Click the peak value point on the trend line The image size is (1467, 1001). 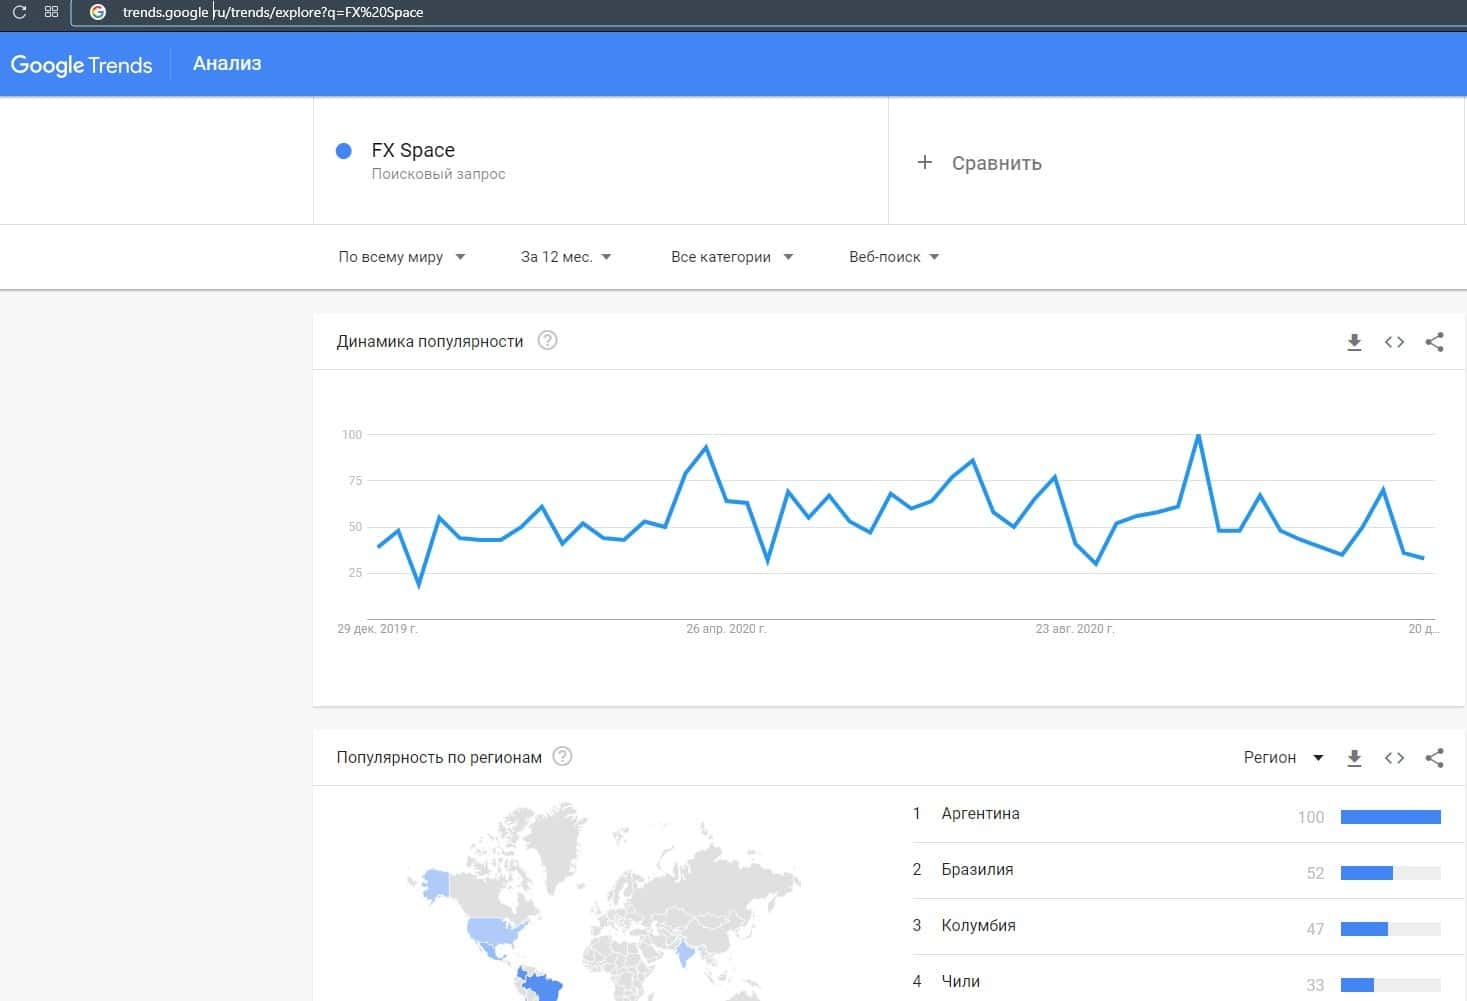click(1198, 435)
